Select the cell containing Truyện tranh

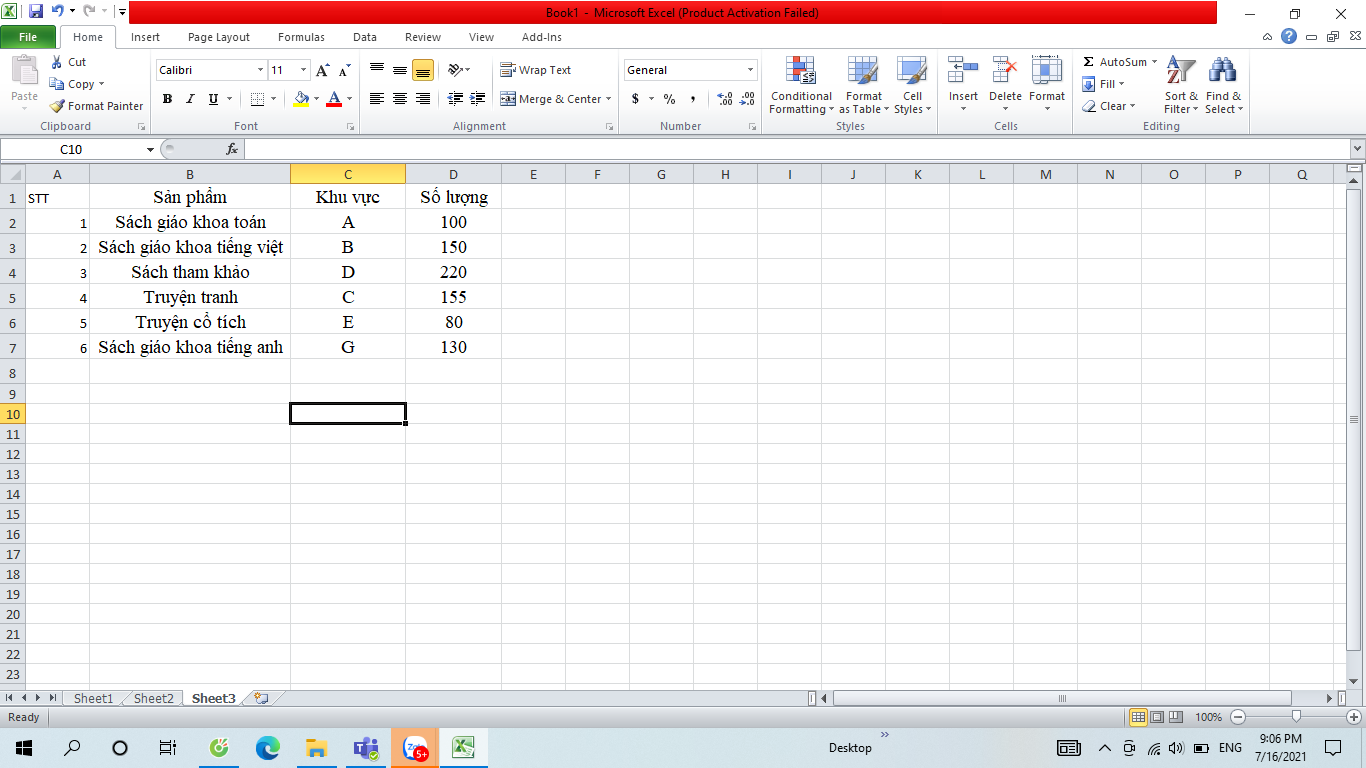(190, 297)
